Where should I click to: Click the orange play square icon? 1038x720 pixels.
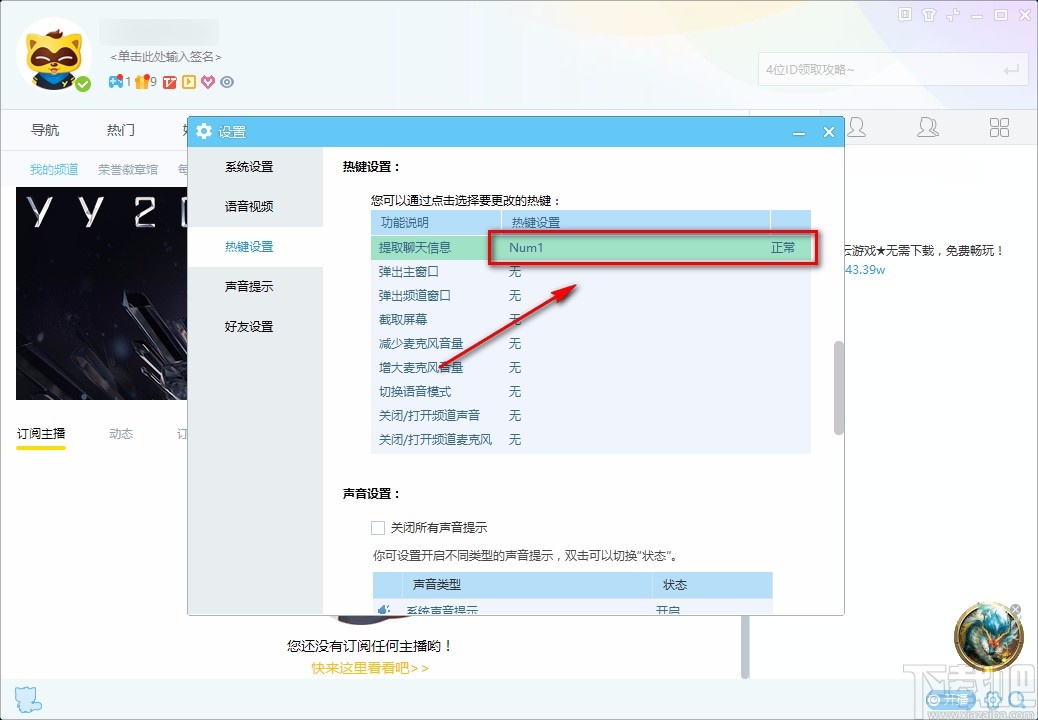[x=189, y=82]
